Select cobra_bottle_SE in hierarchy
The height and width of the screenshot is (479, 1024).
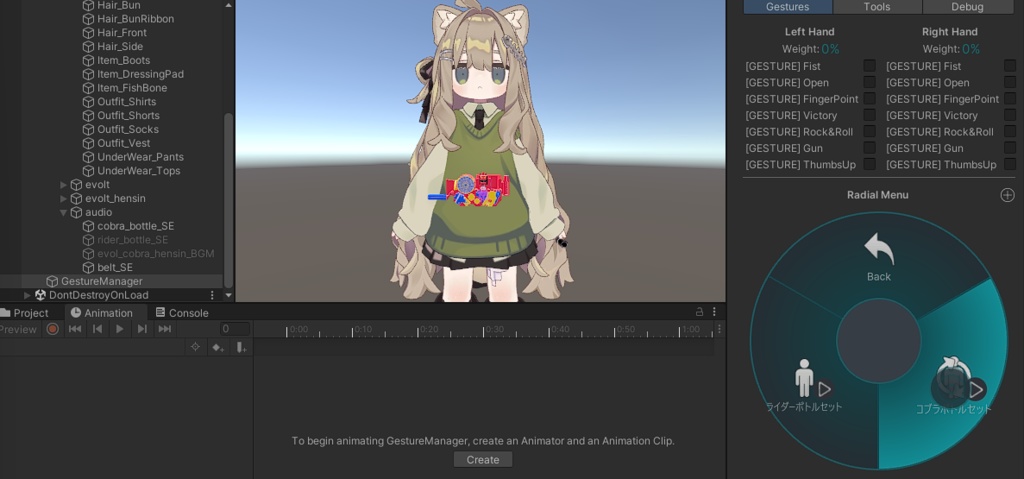(x=135, y=226)
